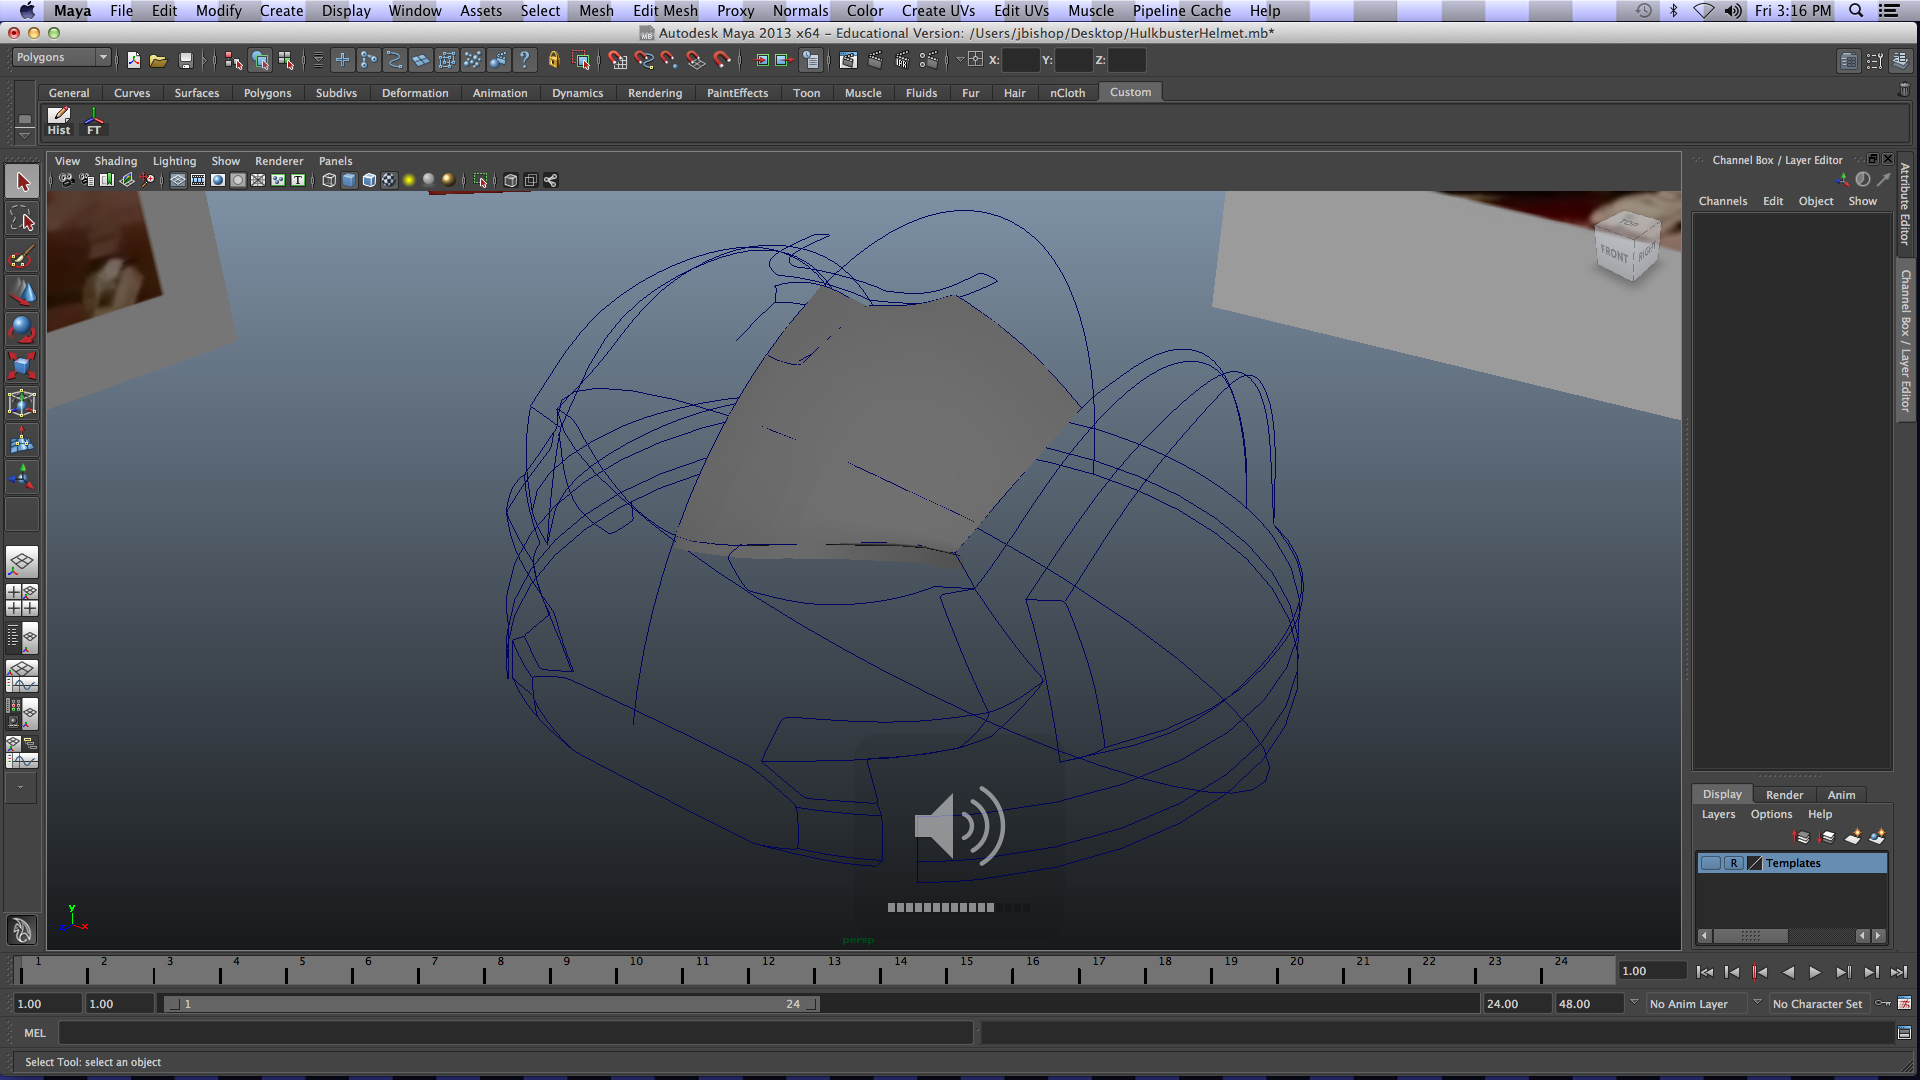Viewport: 1920px width, 1080px height.
Task: Click the MEL command line input
Action: [515, 1033]
